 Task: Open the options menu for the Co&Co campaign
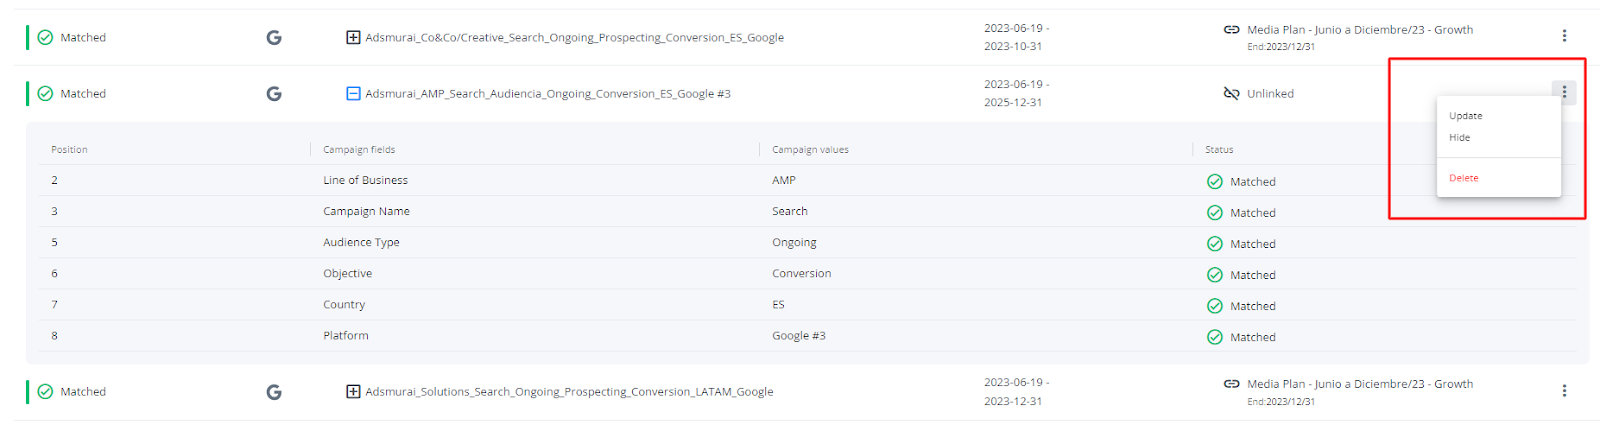point(1564,36)
